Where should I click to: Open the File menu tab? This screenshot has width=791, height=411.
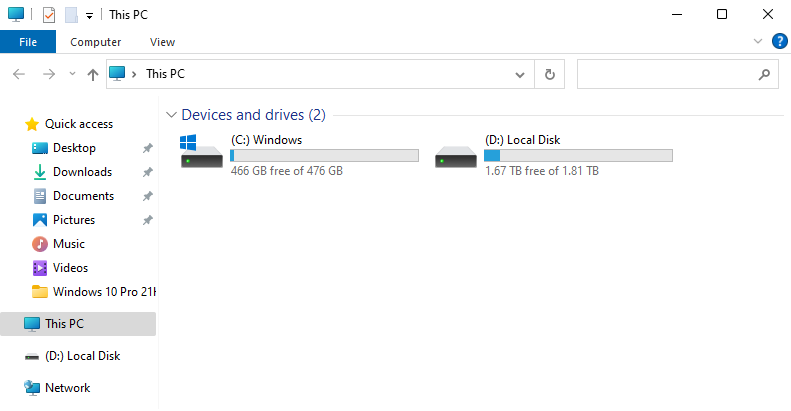(x=28, y=42)
